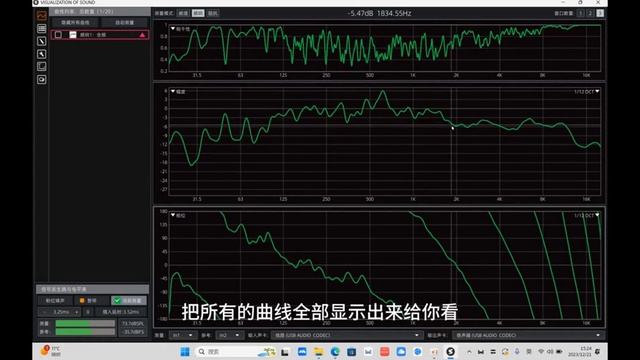Open the In2 reference channel dropdown
Viewport: 640px width, 360px height.
point(229,335)
